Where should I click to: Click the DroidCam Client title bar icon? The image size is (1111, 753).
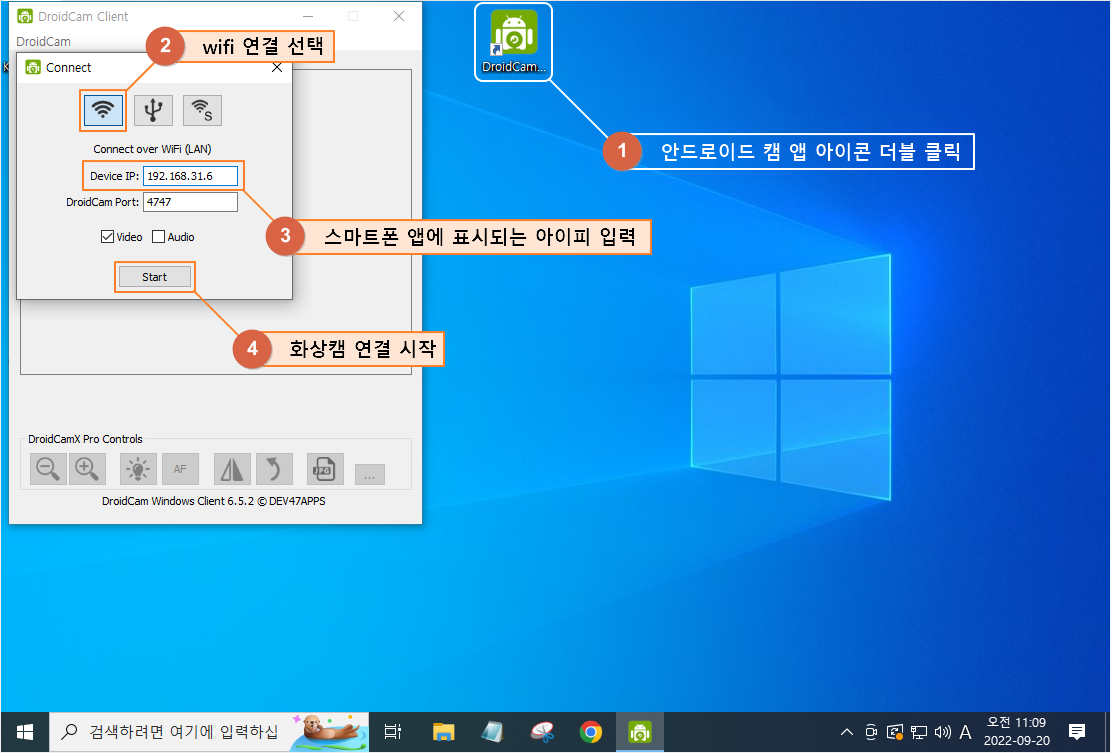coord(25,16)
